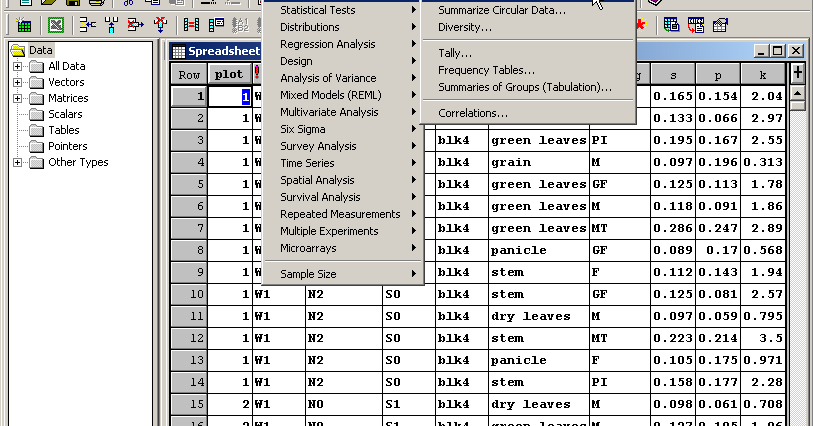Image resolution: width=813 pixels, height=426 pixels.
Task: Open submenu arrow beside Statistical Tests
Action: [414, 10]
